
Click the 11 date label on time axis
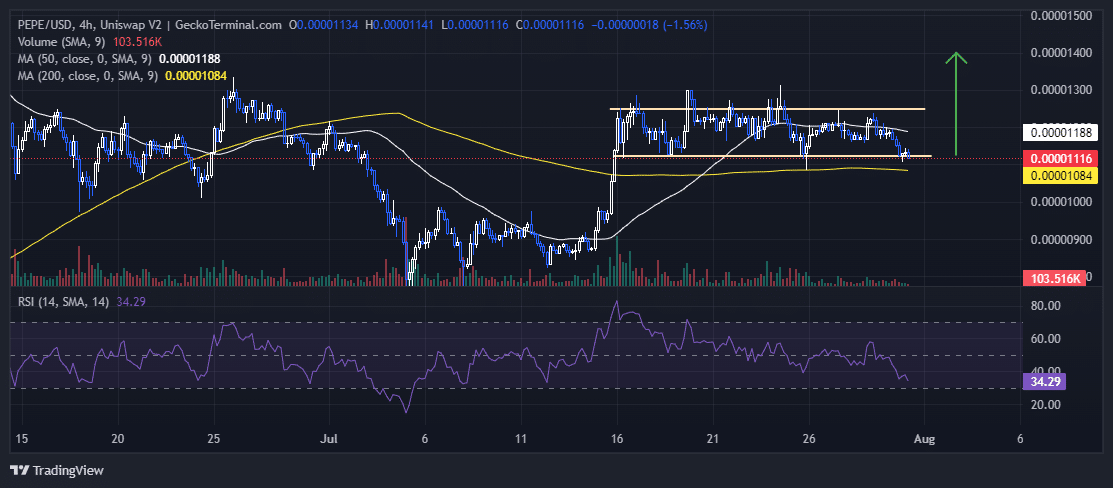click(x=522, y=439)
